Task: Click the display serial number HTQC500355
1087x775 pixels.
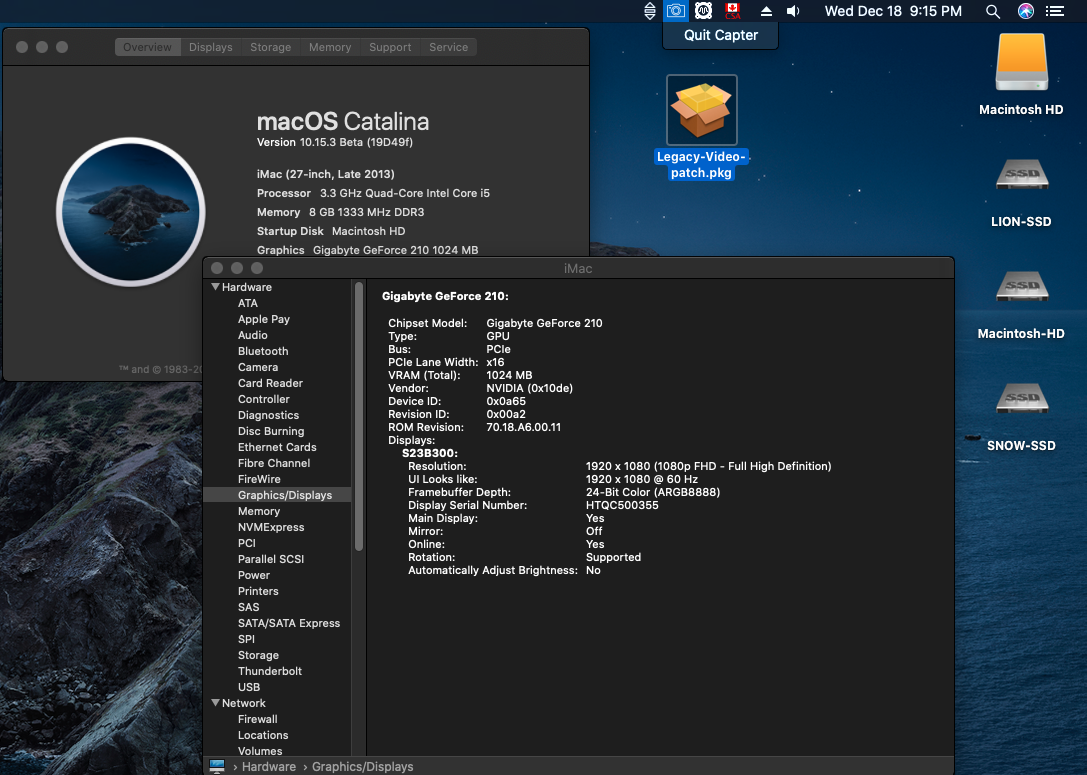Action: point(622,505)
